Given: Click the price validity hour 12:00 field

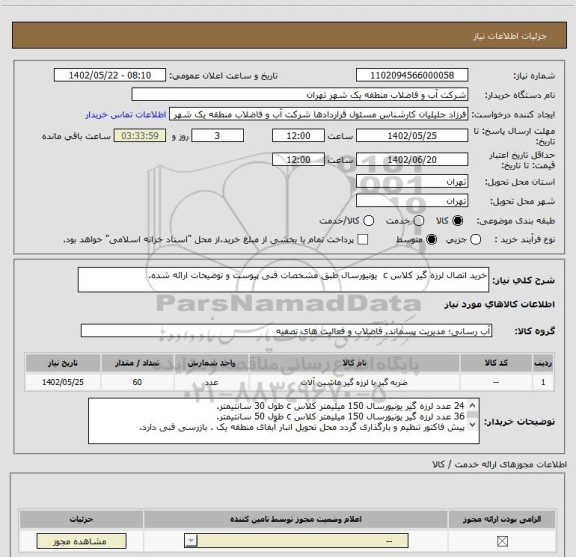Looking at the screenshot, I should [x=298, y=159].
